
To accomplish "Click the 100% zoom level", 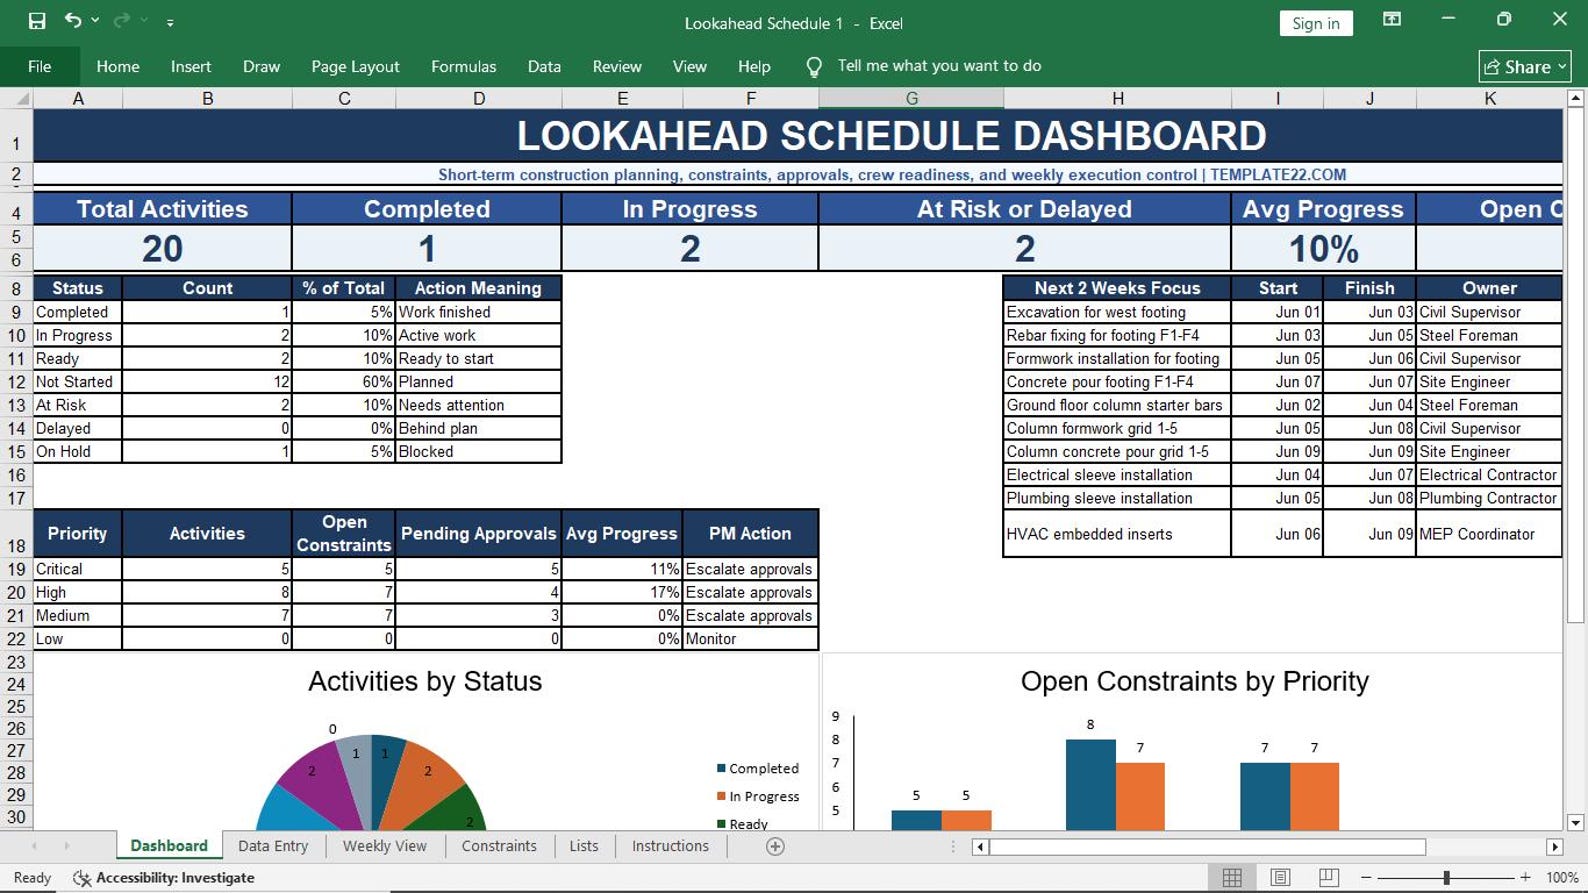I will [1562, 877].
